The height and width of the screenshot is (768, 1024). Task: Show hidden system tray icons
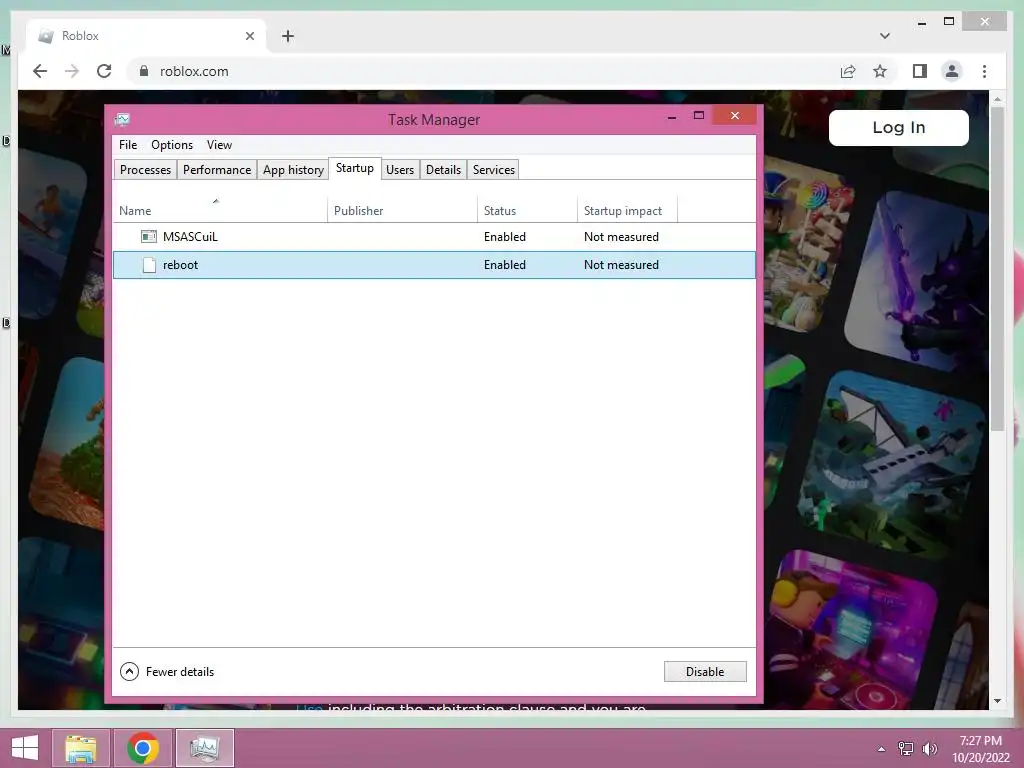[881, 748]
